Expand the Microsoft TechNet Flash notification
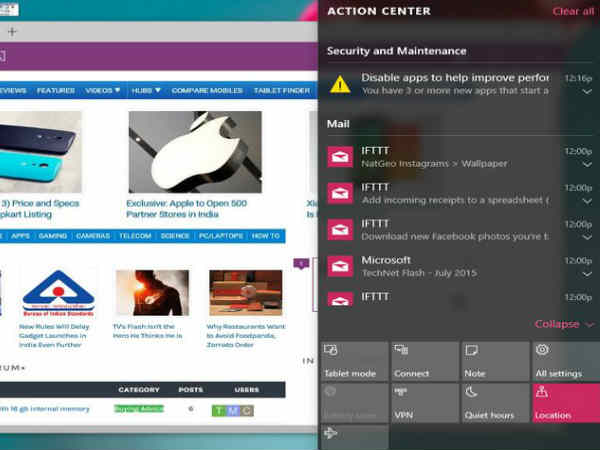Screen dimensions: 600x450 pyautogui.click(x=587, y=274)
